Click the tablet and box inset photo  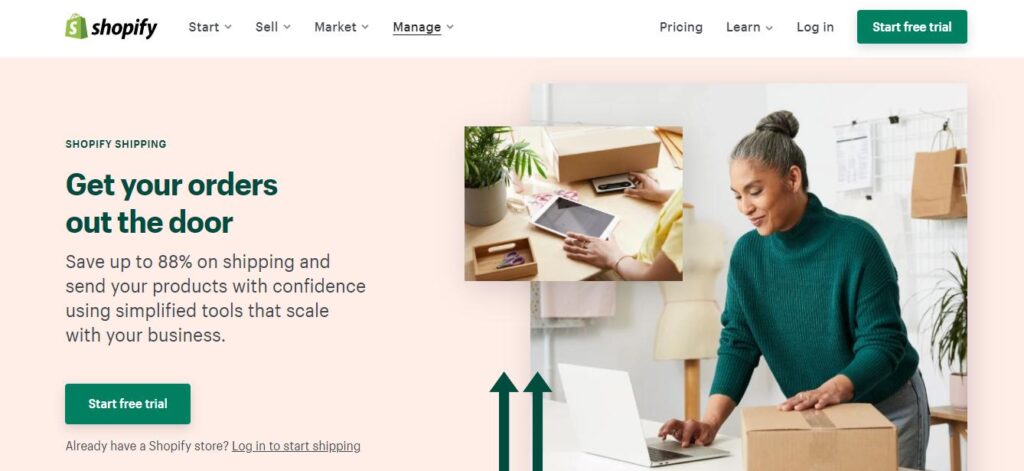573,204
